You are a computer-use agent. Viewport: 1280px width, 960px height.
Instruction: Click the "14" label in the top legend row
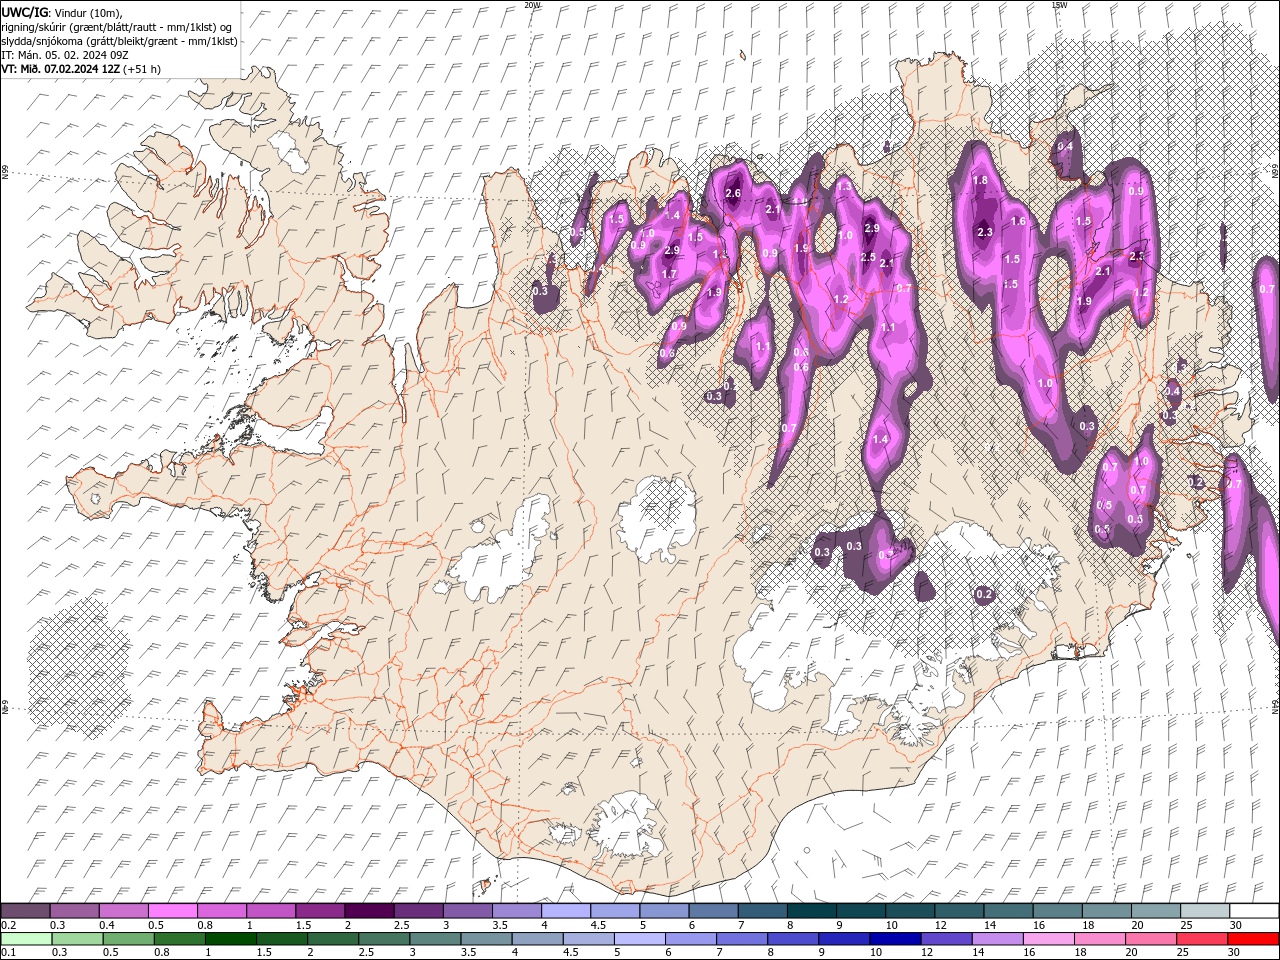point(990,925)
